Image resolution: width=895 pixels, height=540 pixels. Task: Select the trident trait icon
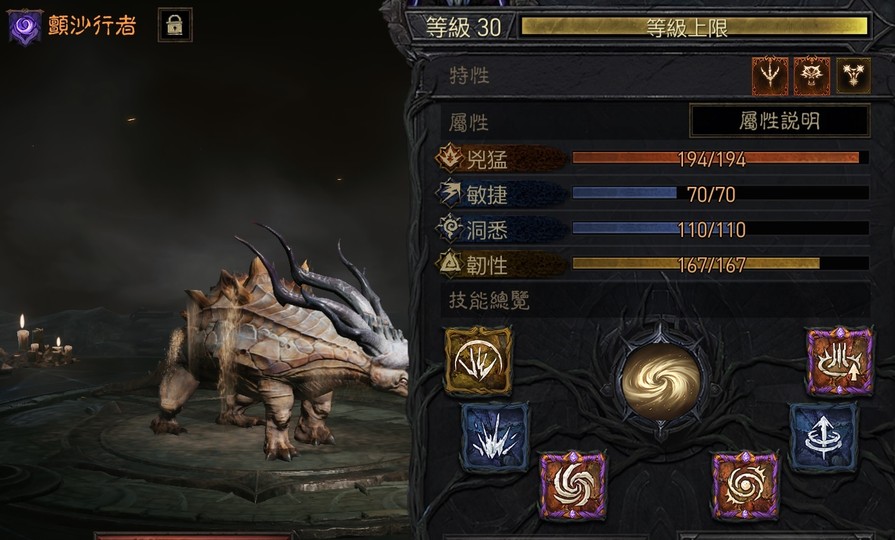(770, 75)
